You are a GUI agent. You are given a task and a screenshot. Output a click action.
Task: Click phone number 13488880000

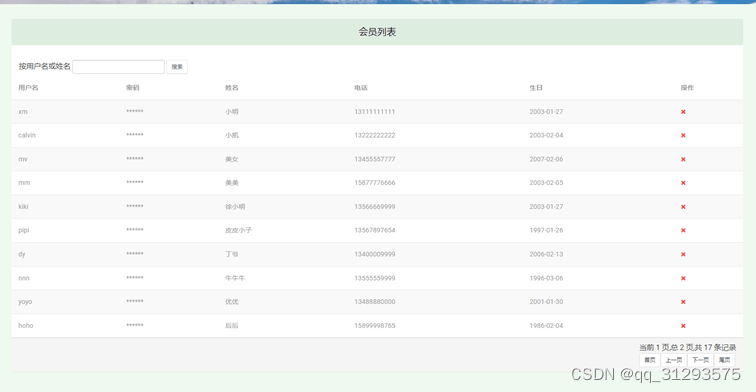coord(375,302)
